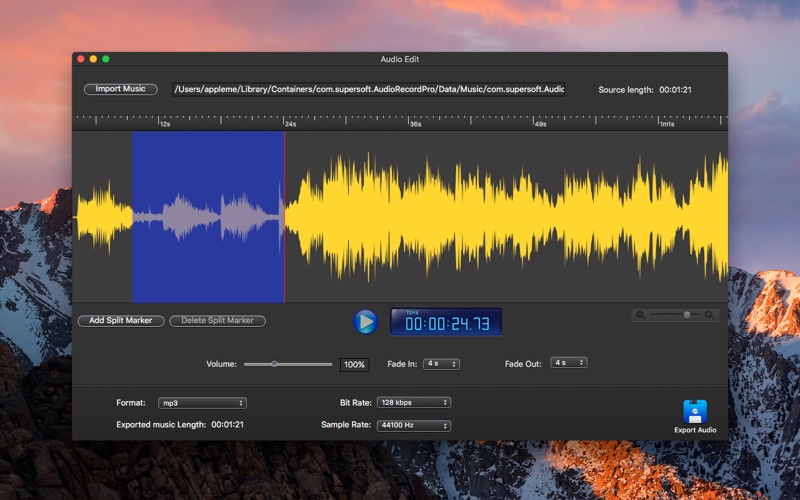
Task: Click the volume percentage field showing 100%
Action: click(354, 365)
